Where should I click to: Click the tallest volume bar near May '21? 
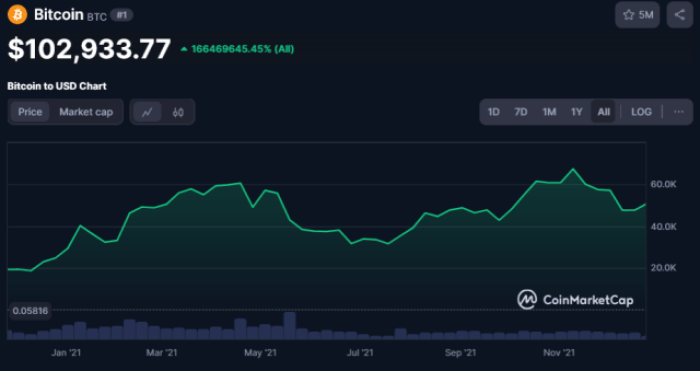tap(290, 325)
